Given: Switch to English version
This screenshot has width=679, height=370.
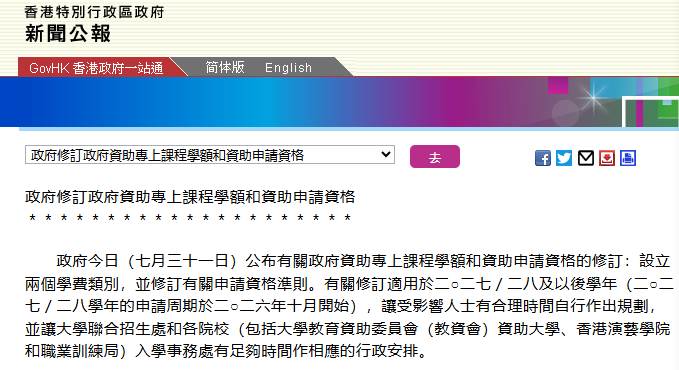Looking at the screenshot, I should pos(288,68).
